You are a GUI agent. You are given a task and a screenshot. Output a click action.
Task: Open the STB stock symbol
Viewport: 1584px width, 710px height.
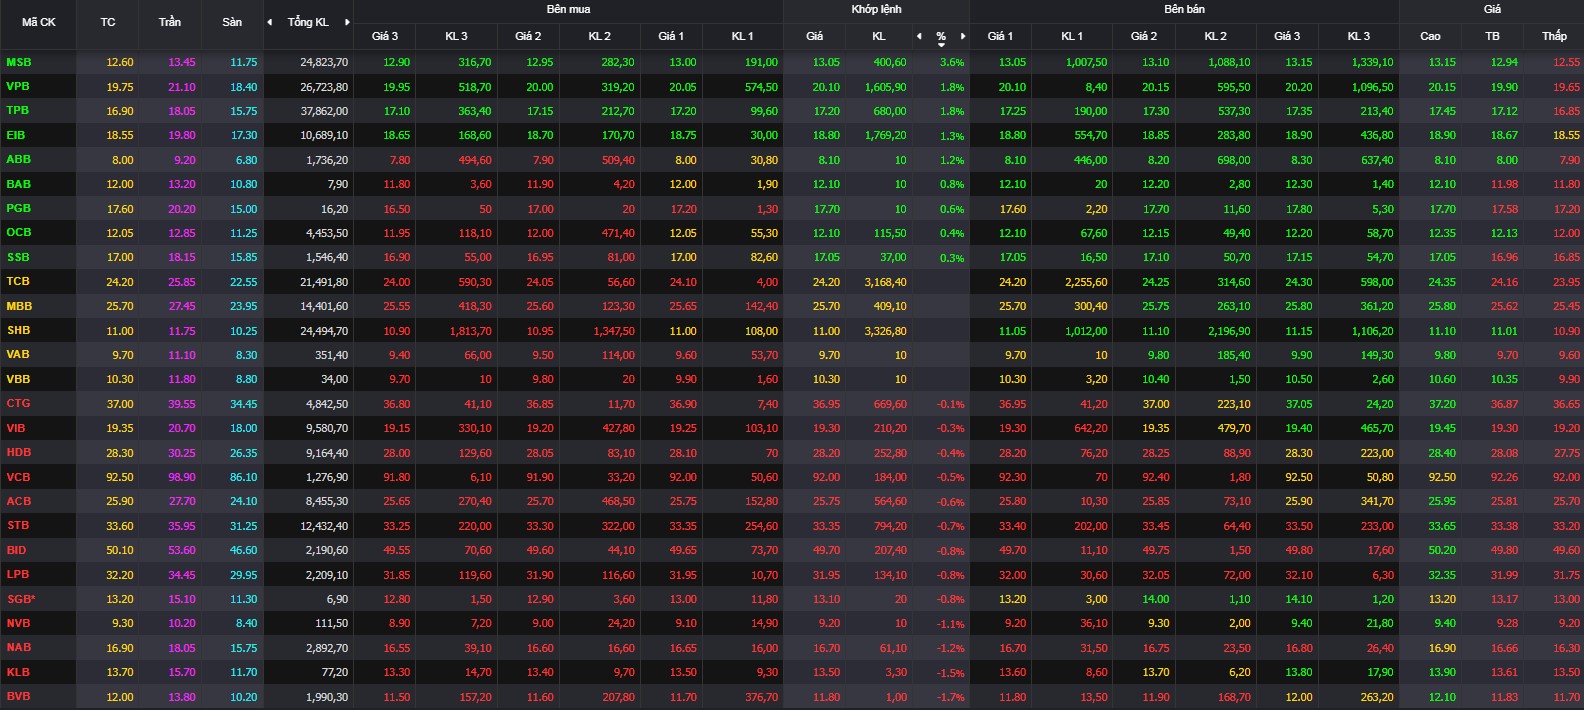point(18,525)
